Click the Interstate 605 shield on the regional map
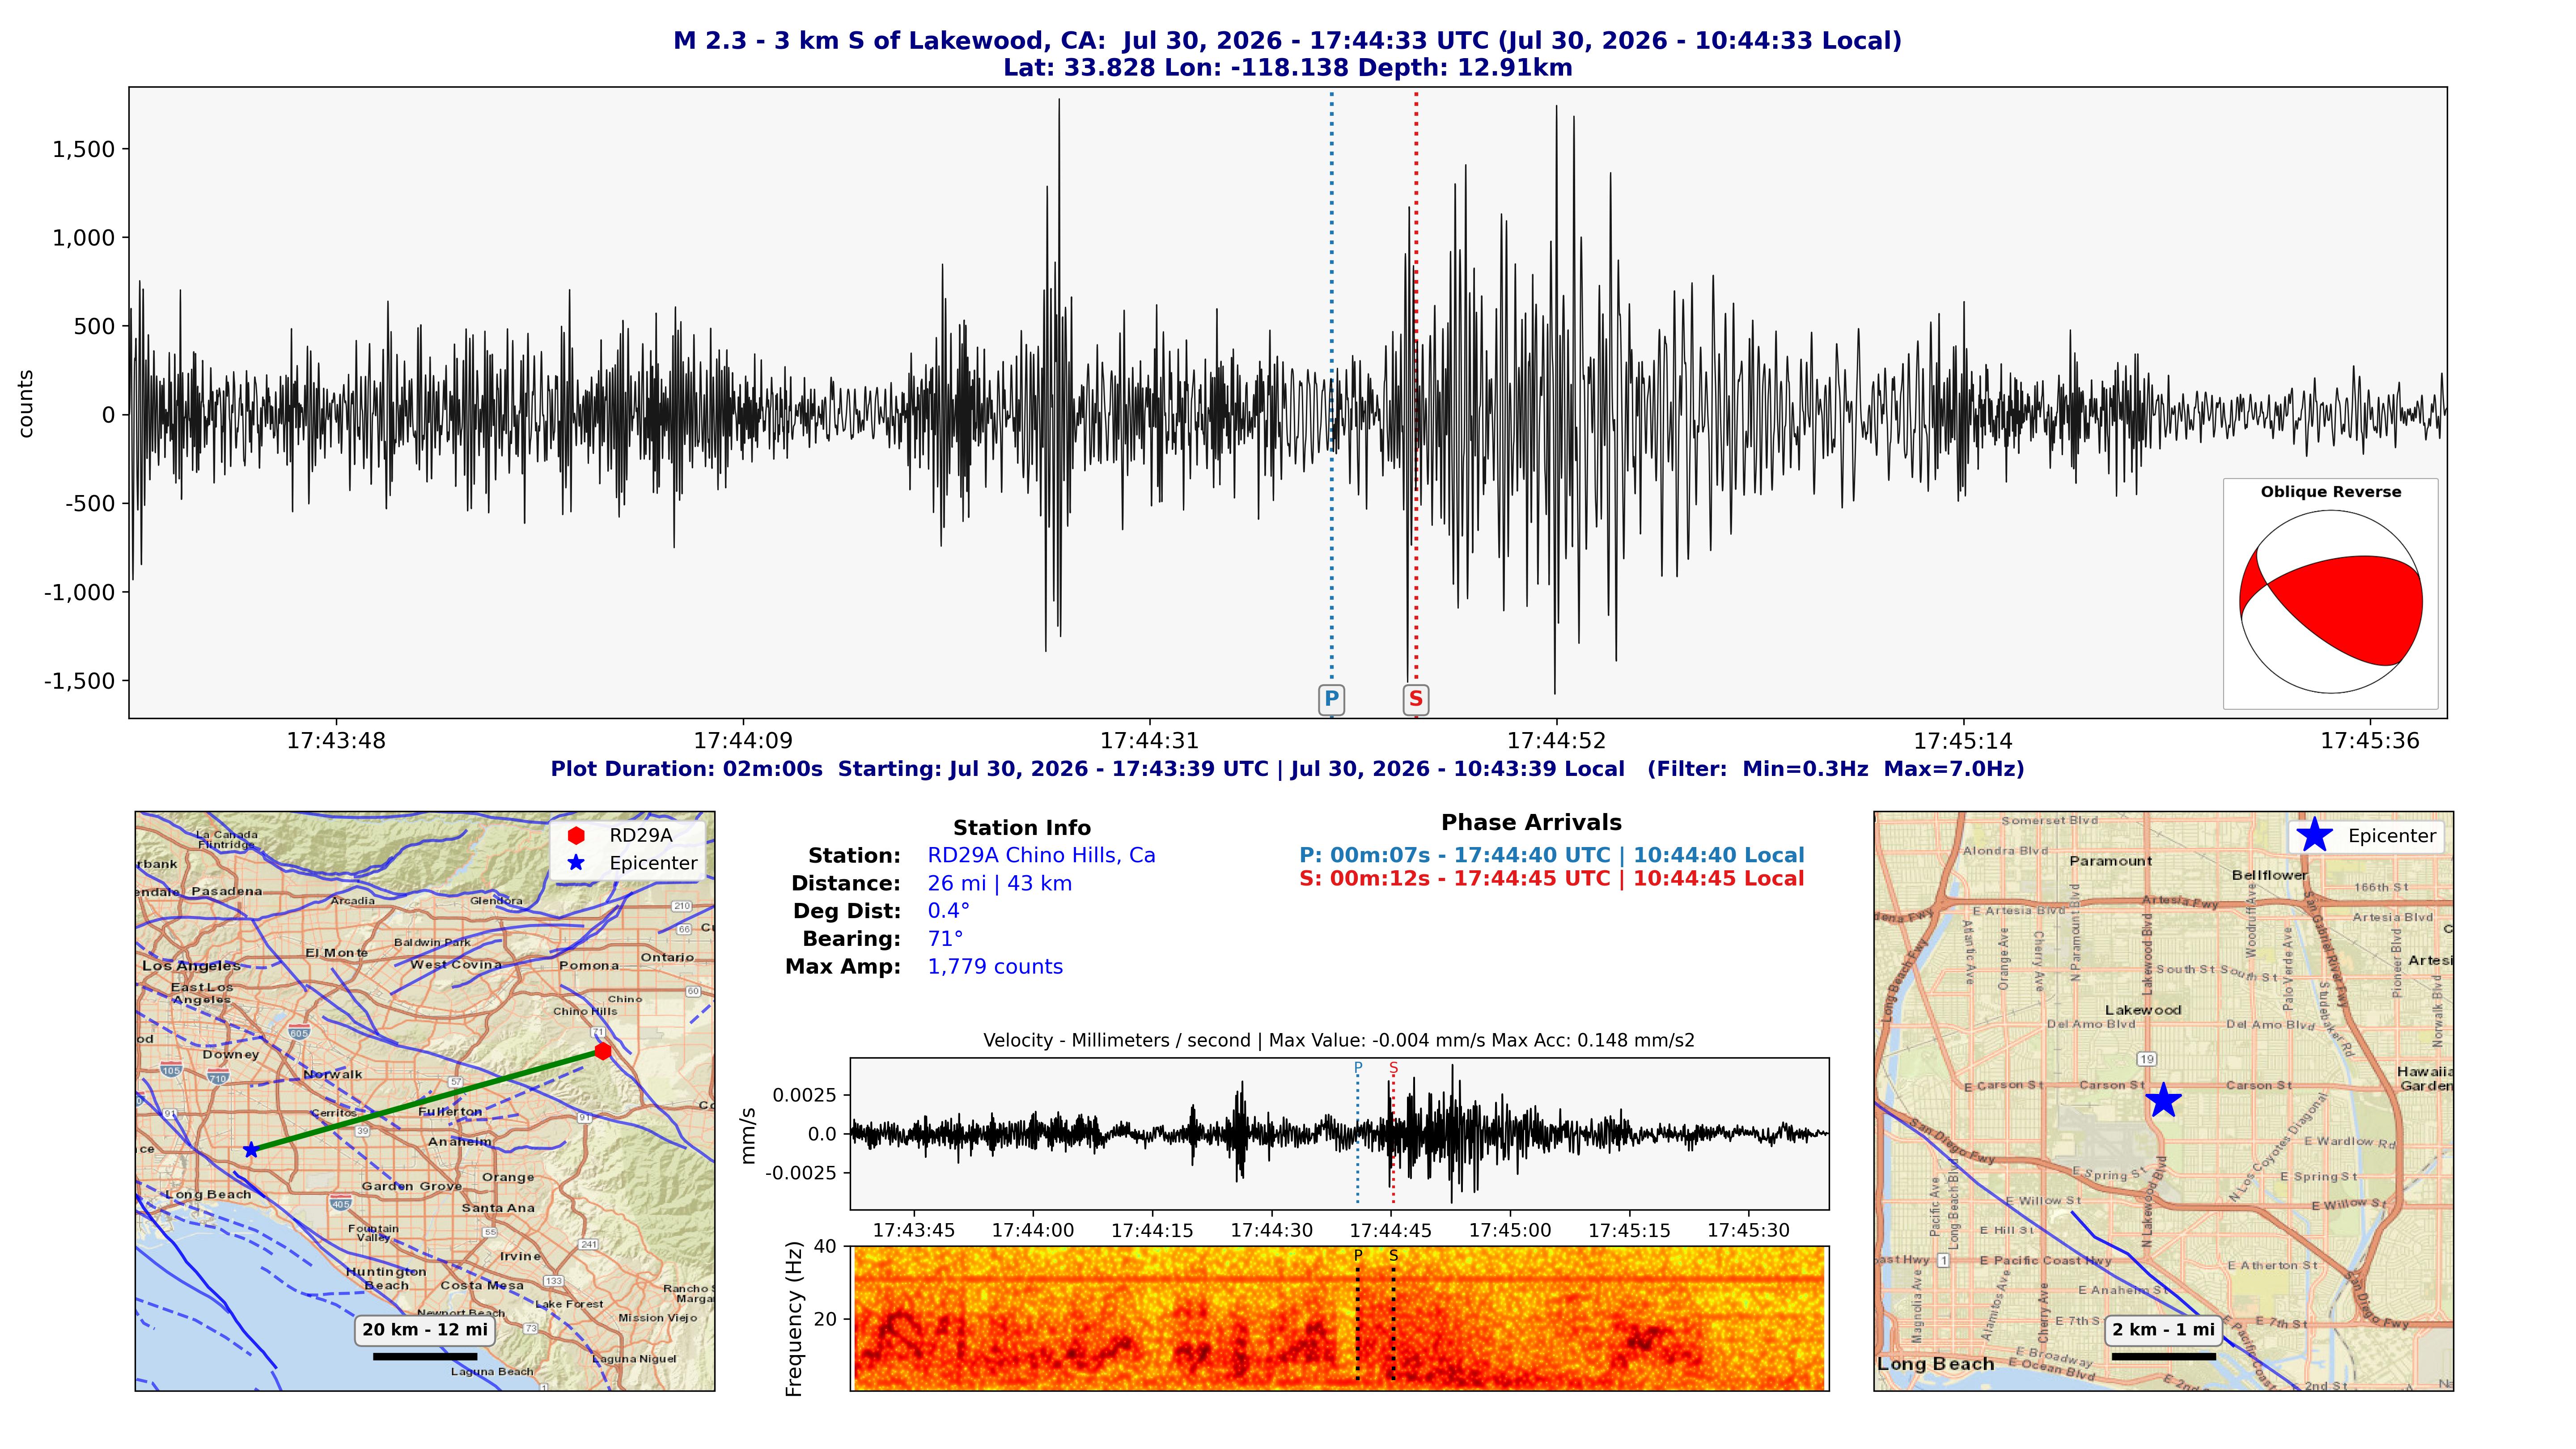 point(299,1032)
